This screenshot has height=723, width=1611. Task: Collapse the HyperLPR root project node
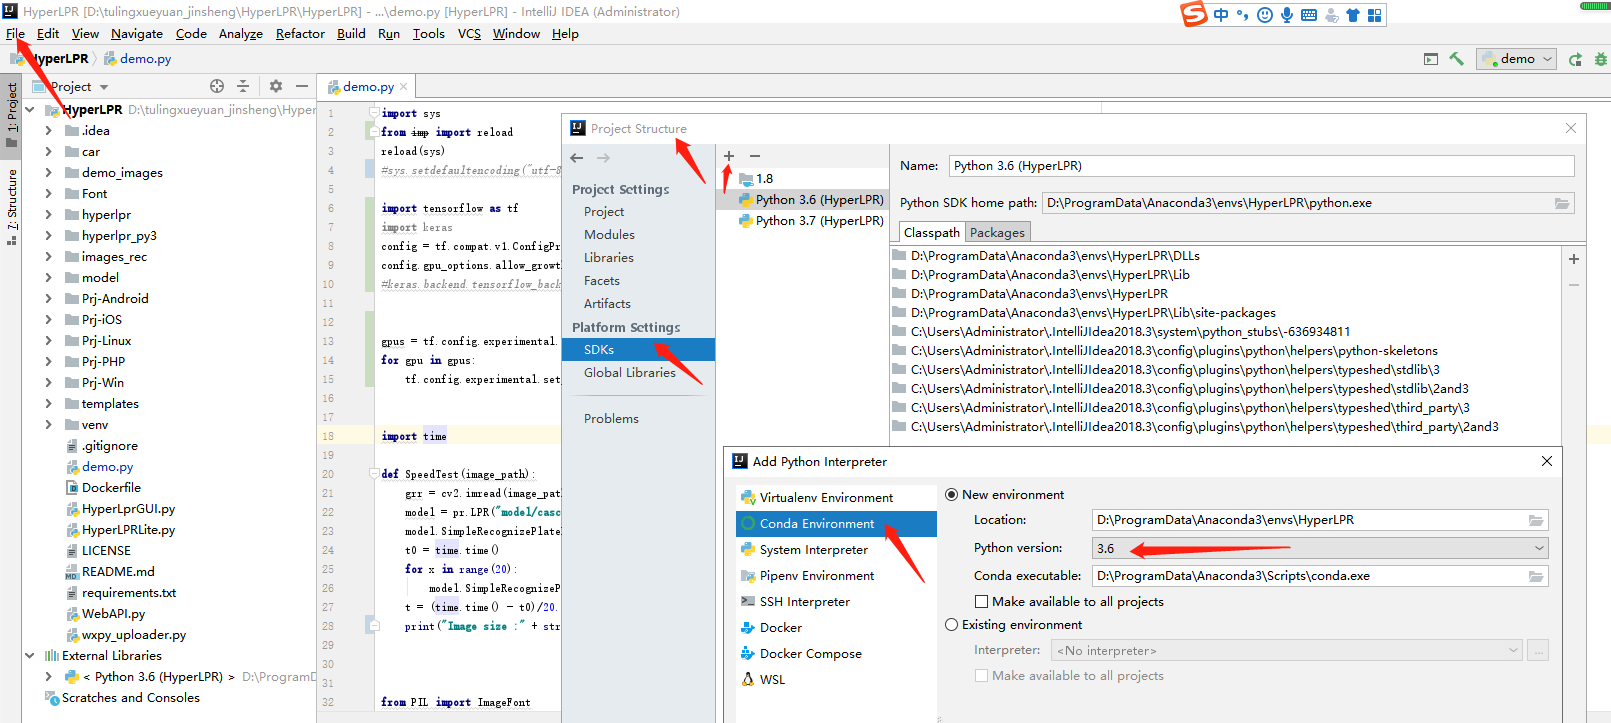tap(30, 110)
